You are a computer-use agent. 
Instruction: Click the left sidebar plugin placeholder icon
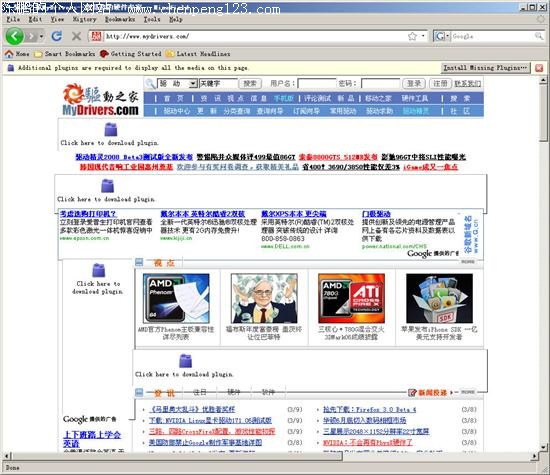point(98,270)
